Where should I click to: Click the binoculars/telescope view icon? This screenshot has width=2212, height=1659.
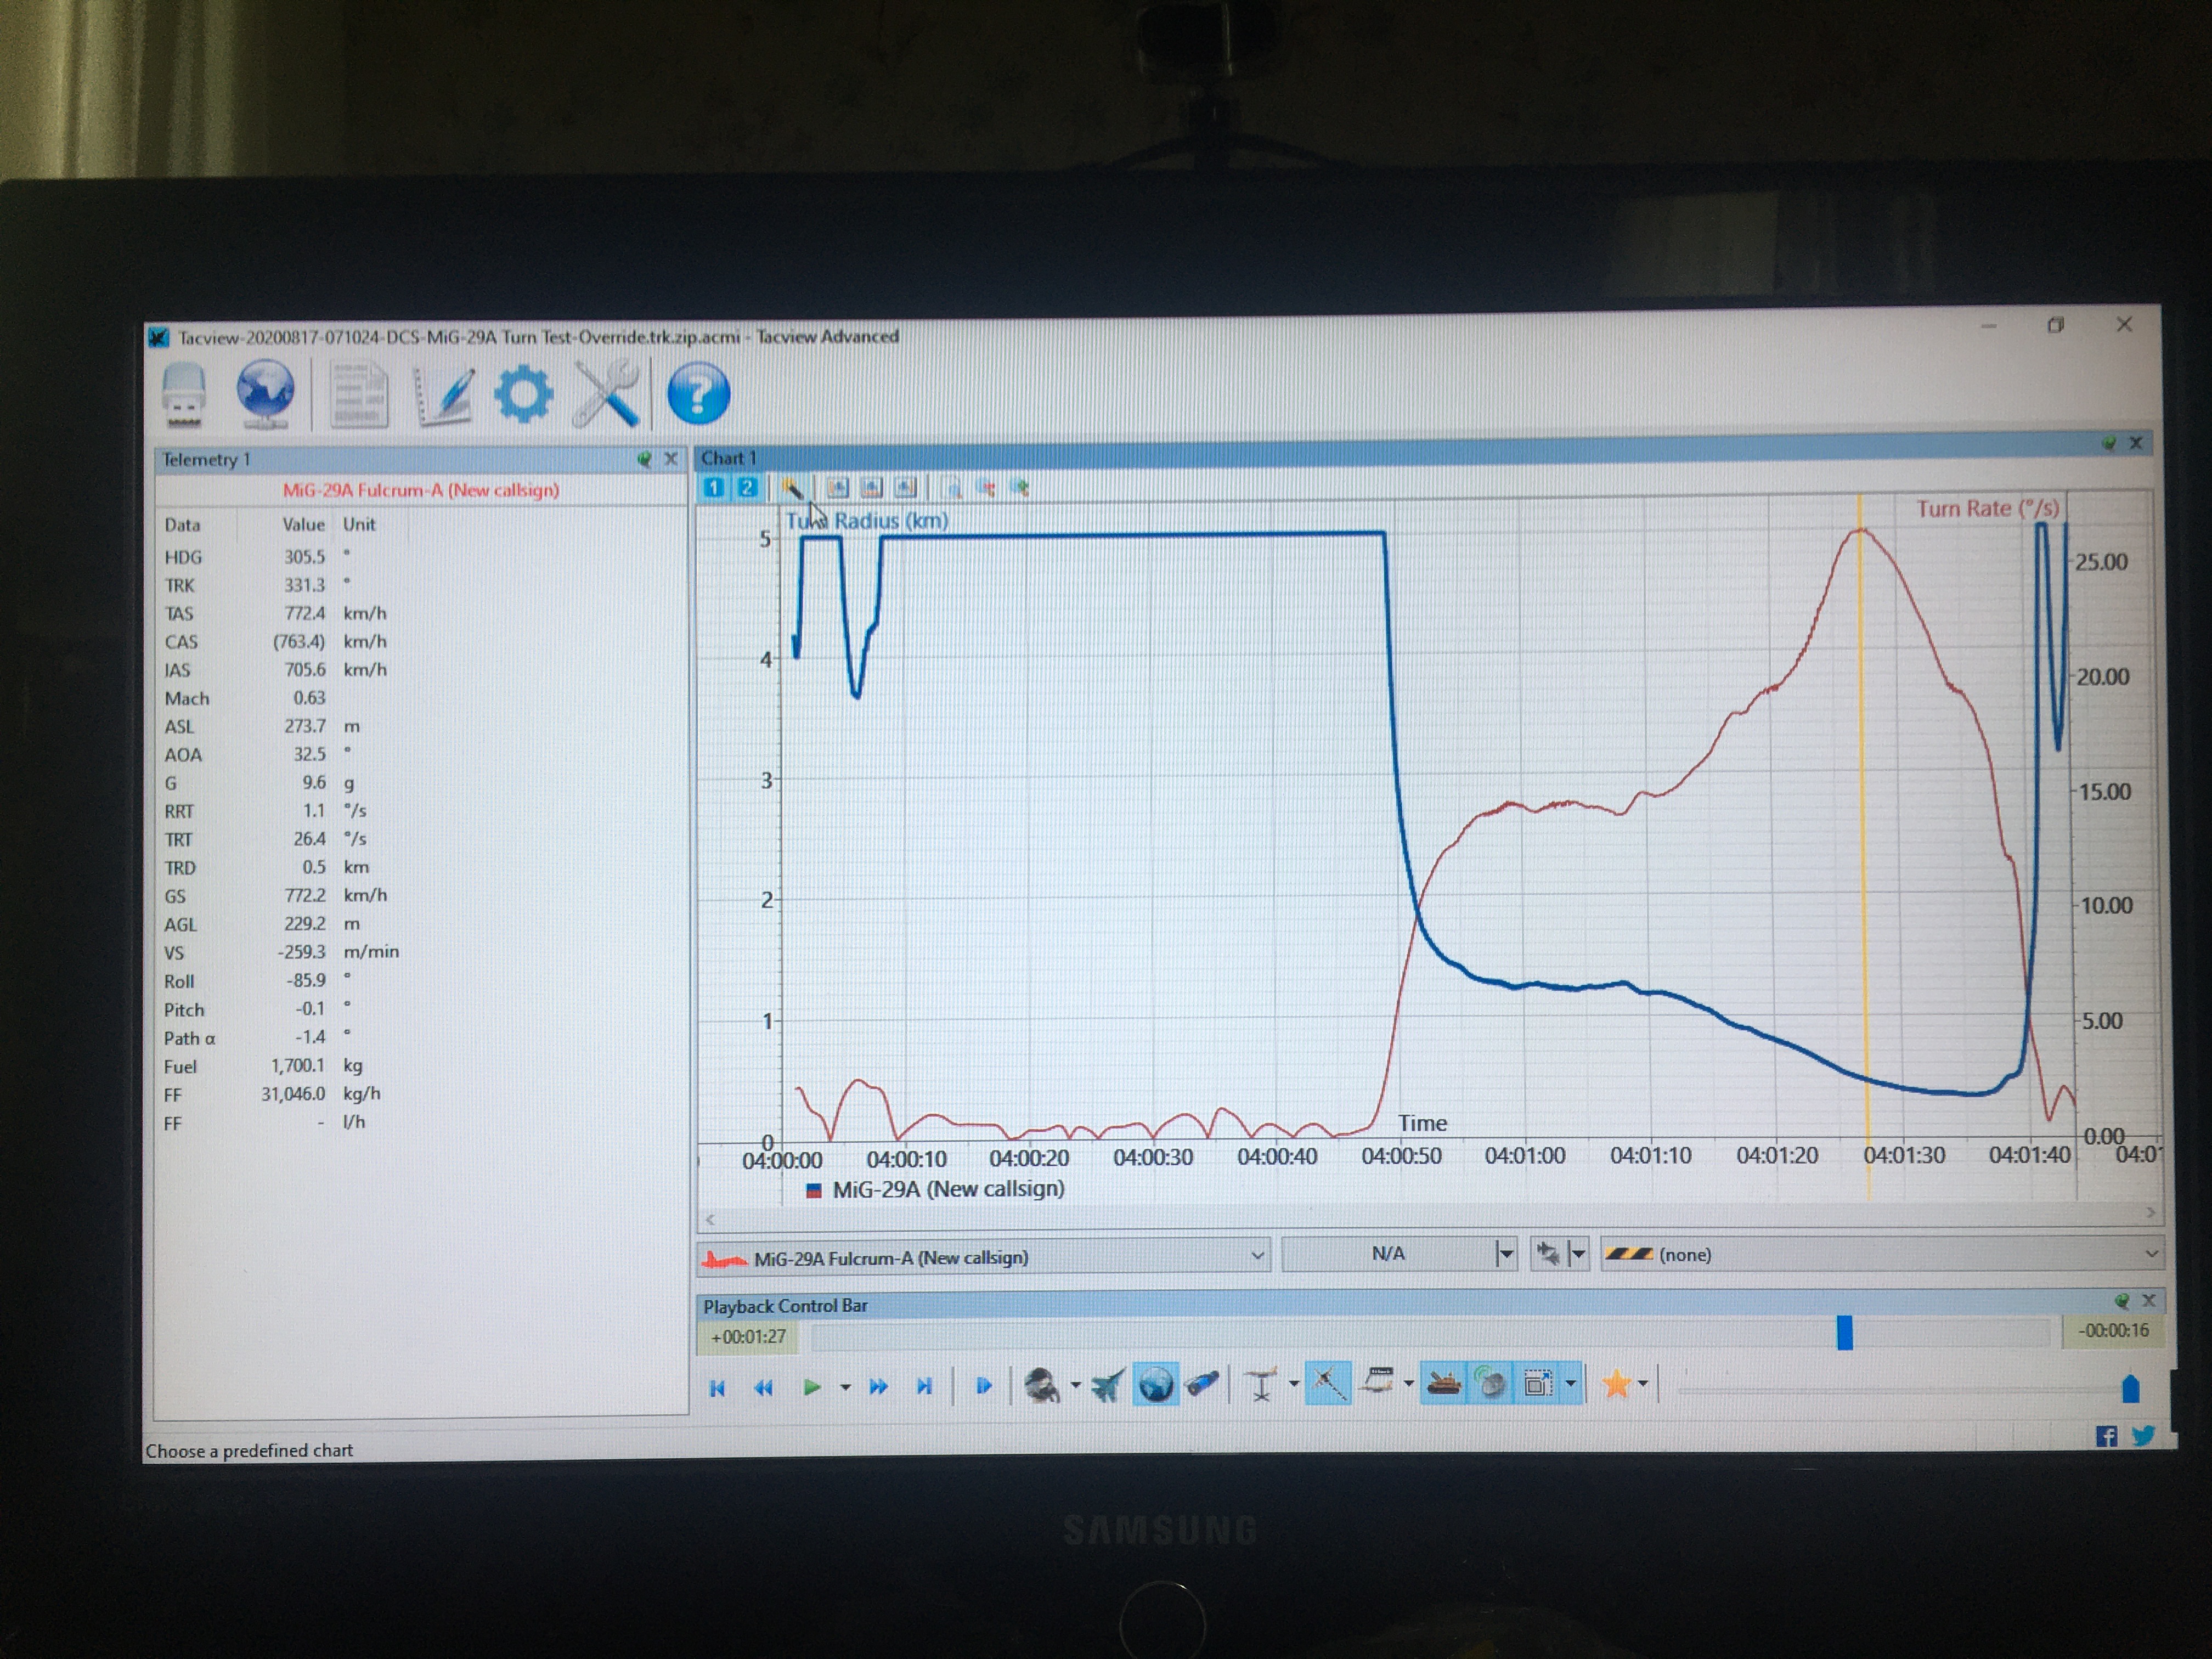tap(1202, 1385)
